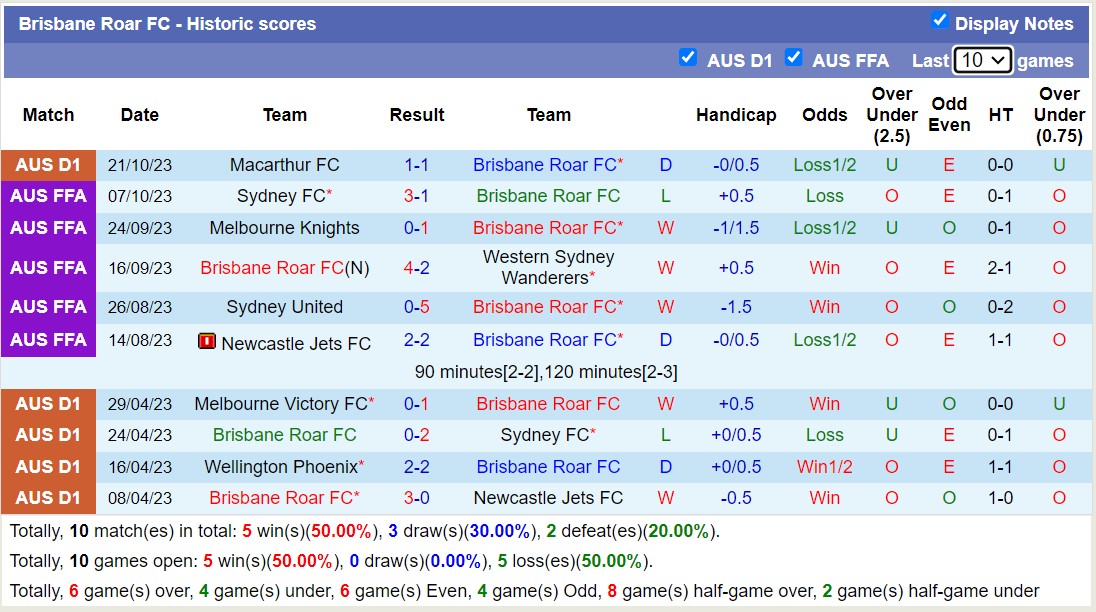Viewport: 1096px width, 612px height.
Task: Open the Macarthur FC team page
Action: coord(284,164)
